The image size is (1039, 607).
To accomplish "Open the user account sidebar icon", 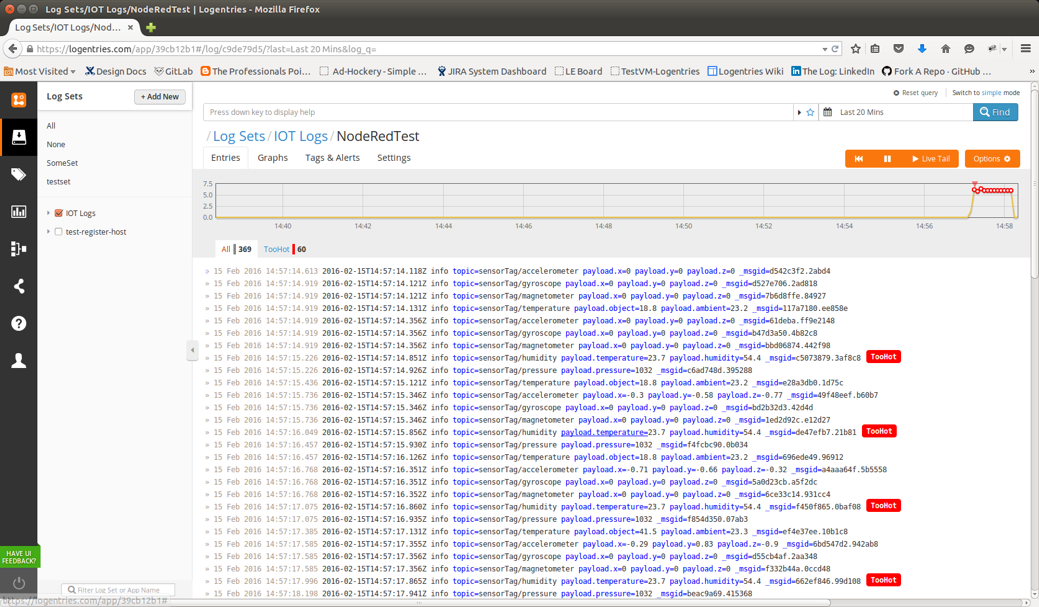I will [18, 361].
